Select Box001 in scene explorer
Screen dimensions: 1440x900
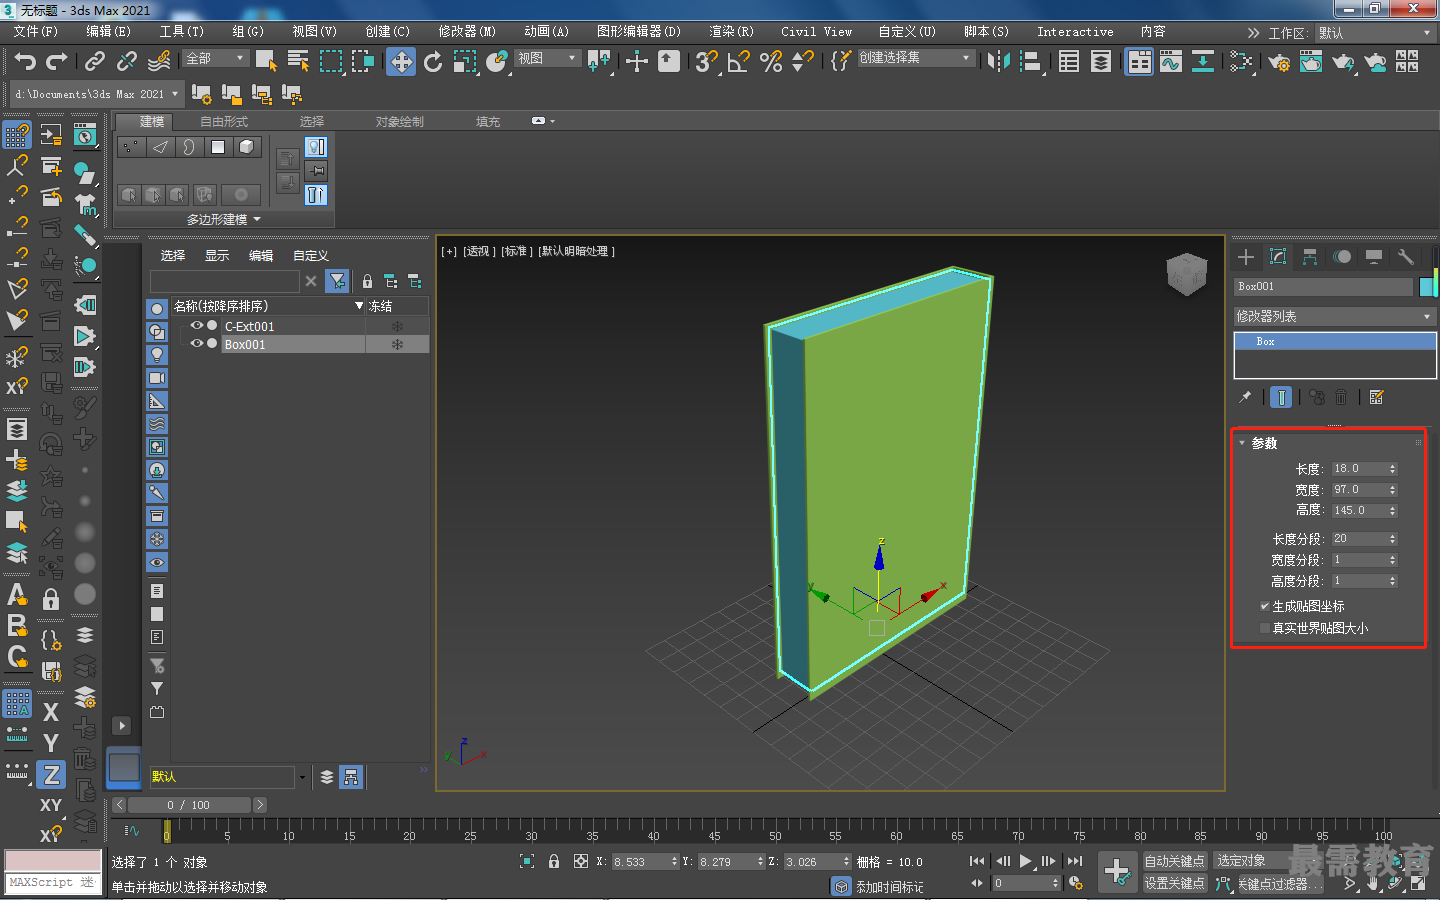(x=245, y=344)
